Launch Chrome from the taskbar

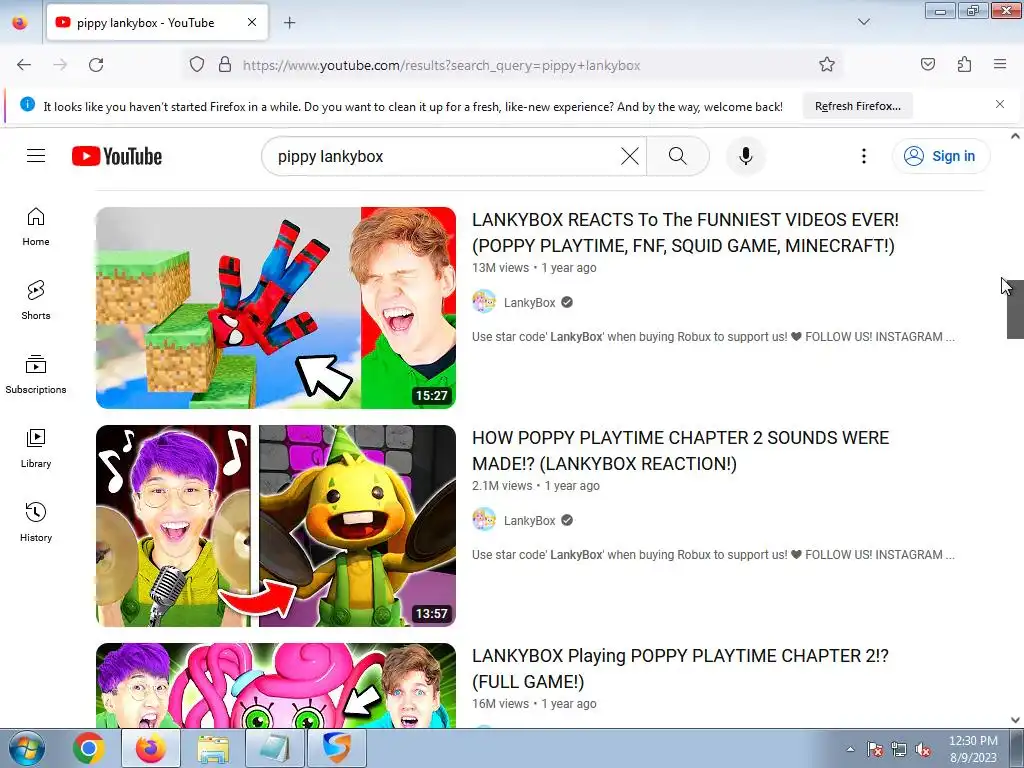click(x=89, y=748)
